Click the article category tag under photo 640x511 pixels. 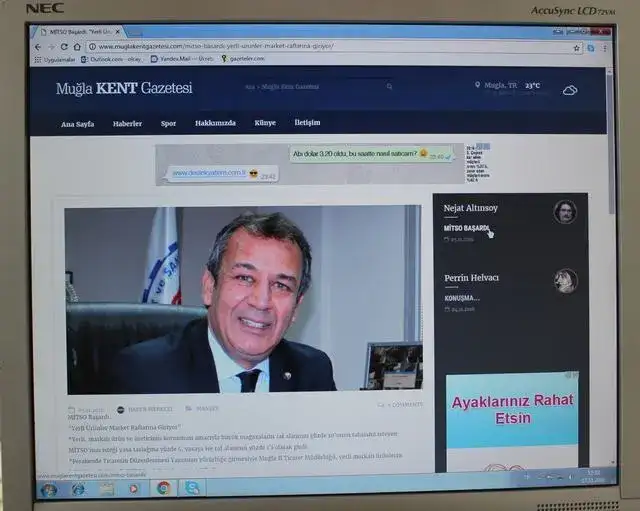pyautogui.click(x=202, y=409)
